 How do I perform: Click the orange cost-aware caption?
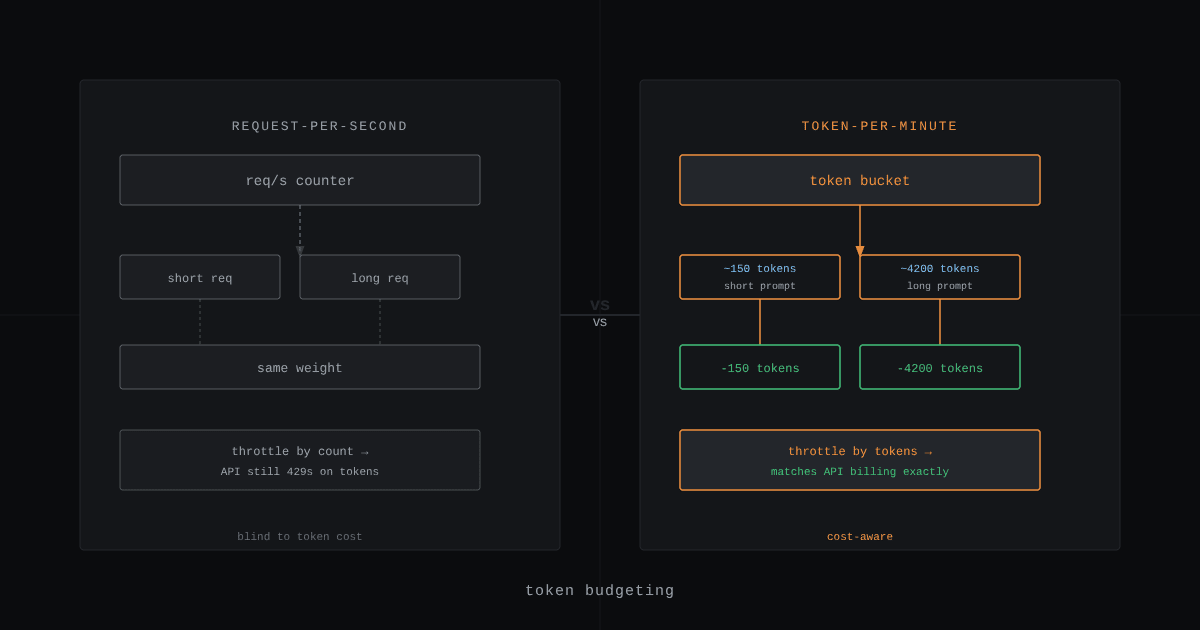click(860, 537)
